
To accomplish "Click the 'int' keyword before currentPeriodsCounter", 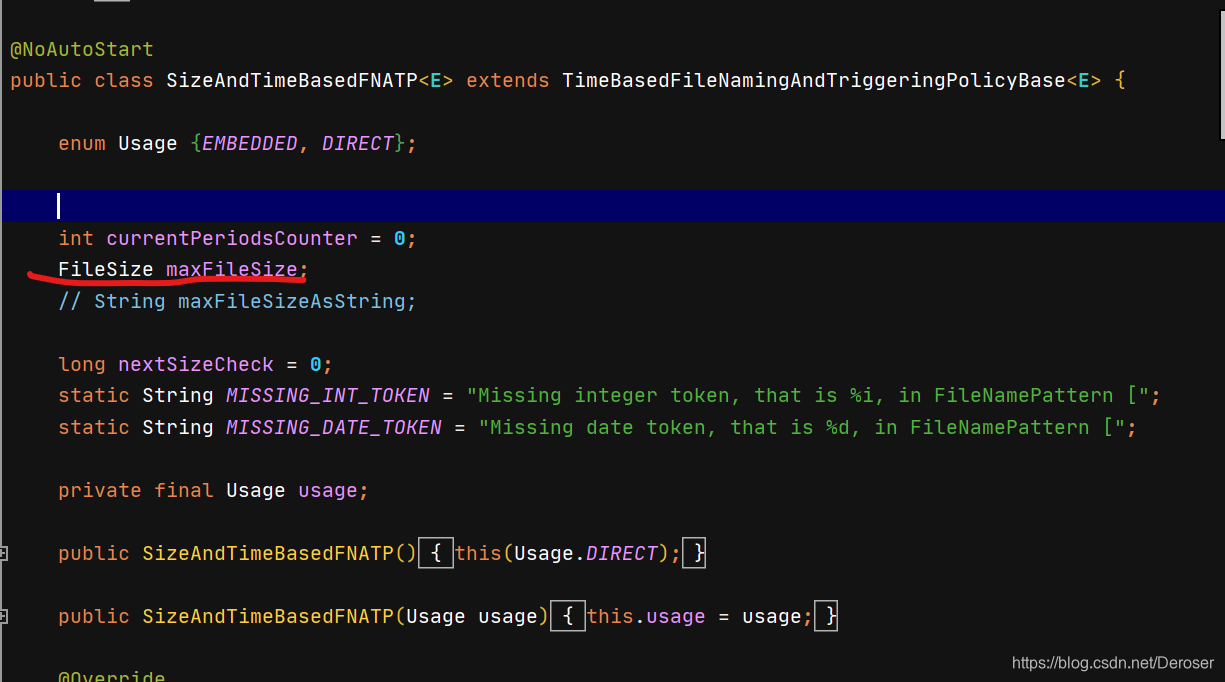I will pyautogui.click(x=76, y=238).
